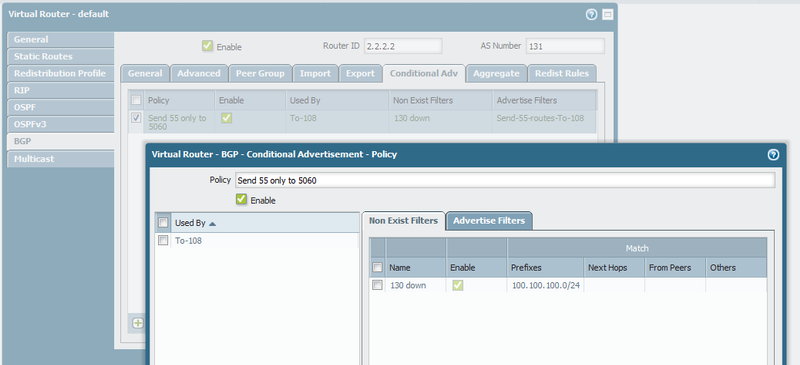This screenshot has height=365, width=800.
Task: Open the Redistribution Profile sidebar section
Action: (x=61, y=73)
